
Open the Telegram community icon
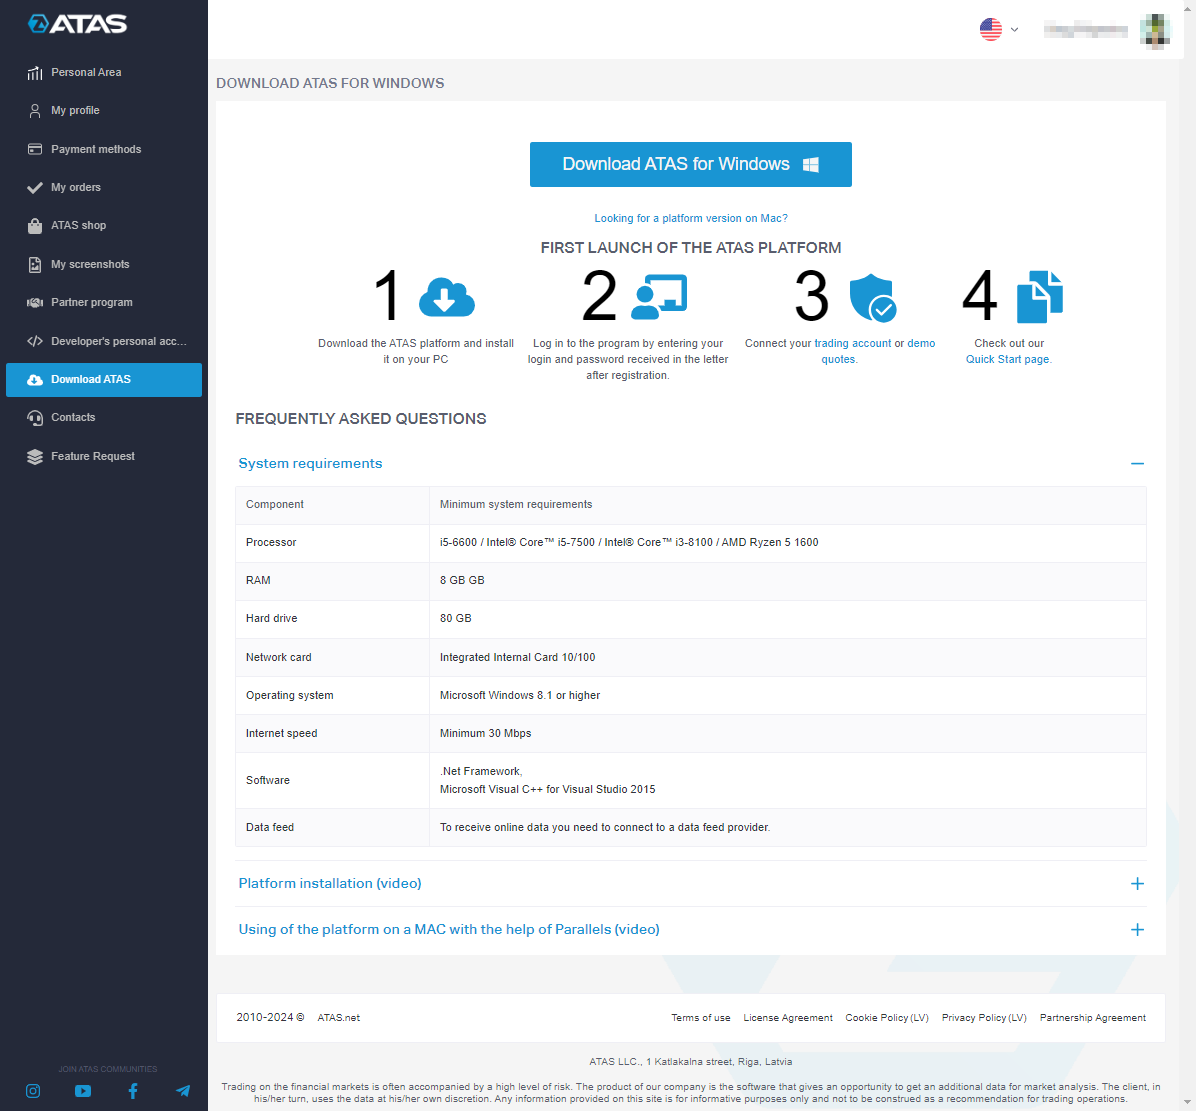pos(183,1091)
